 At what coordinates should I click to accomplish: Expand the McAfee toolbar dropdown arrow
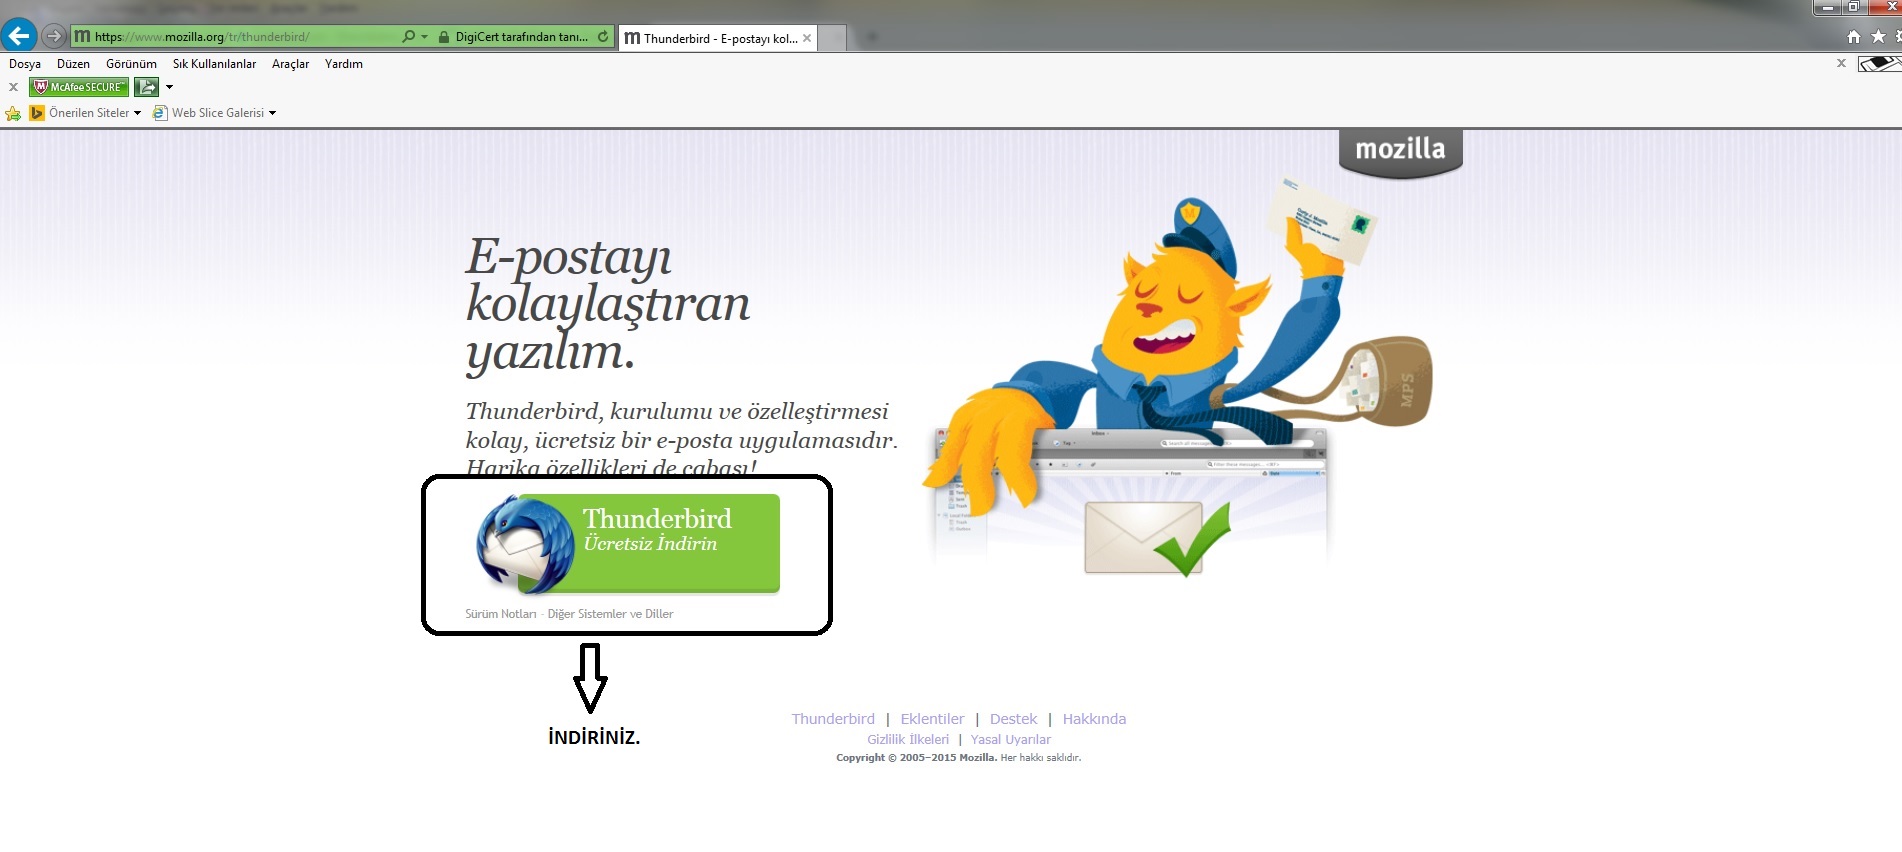point(169,87)
